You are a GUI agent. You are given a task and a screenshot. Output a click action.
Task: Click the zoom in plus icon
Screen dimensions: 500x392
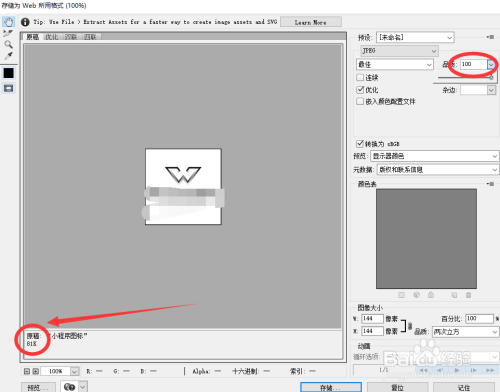pos(36,371)
